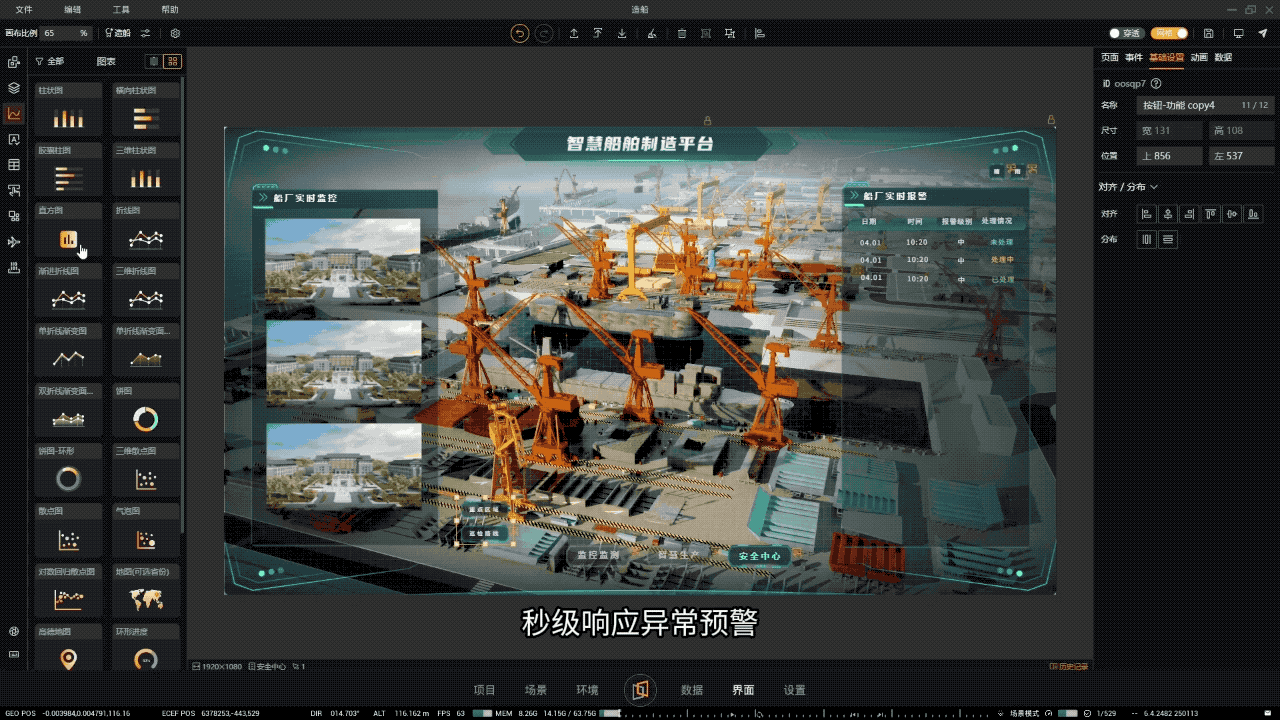
Task: Edit the 宽 width field
Action: (x=1170, y=131)
